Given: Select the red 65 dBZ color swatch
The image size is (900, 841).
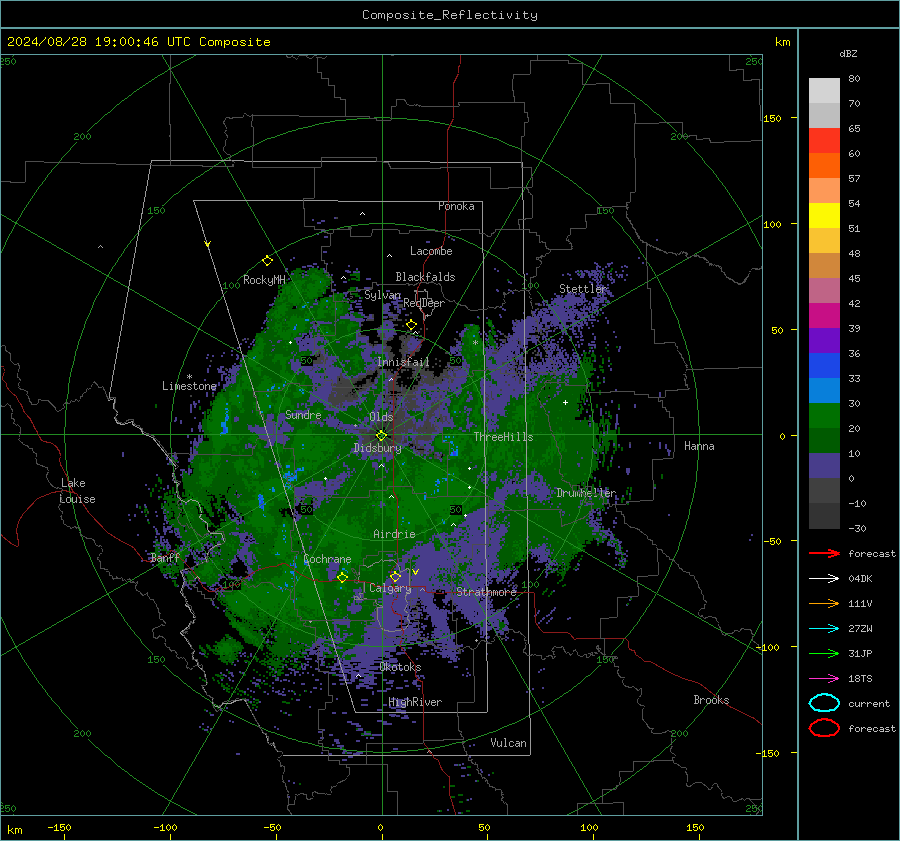Looking at the screenshot, I should pyautogui.click(x=824, y=141).
